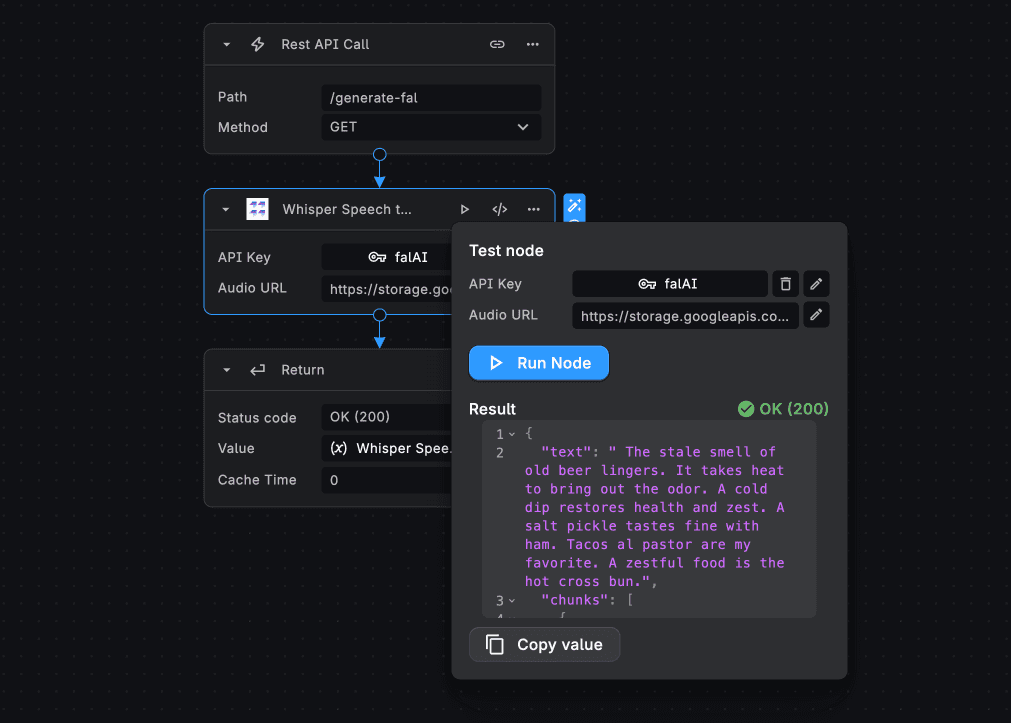Collapse the Rest API Call node

227,45
